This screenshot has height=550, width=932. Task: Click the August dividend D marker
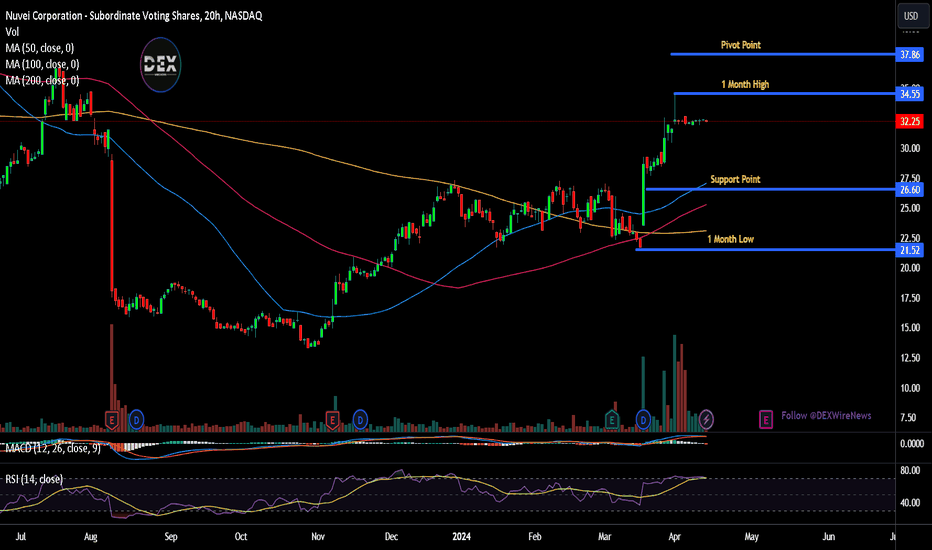(x=136, y=420)
